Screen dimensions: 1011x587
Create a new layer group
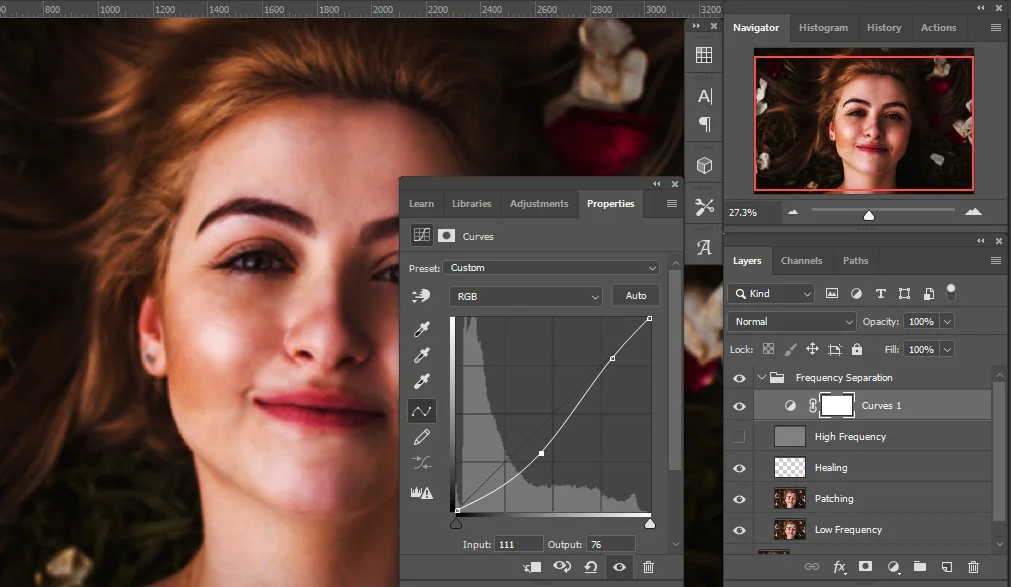(x=920, y=567)
